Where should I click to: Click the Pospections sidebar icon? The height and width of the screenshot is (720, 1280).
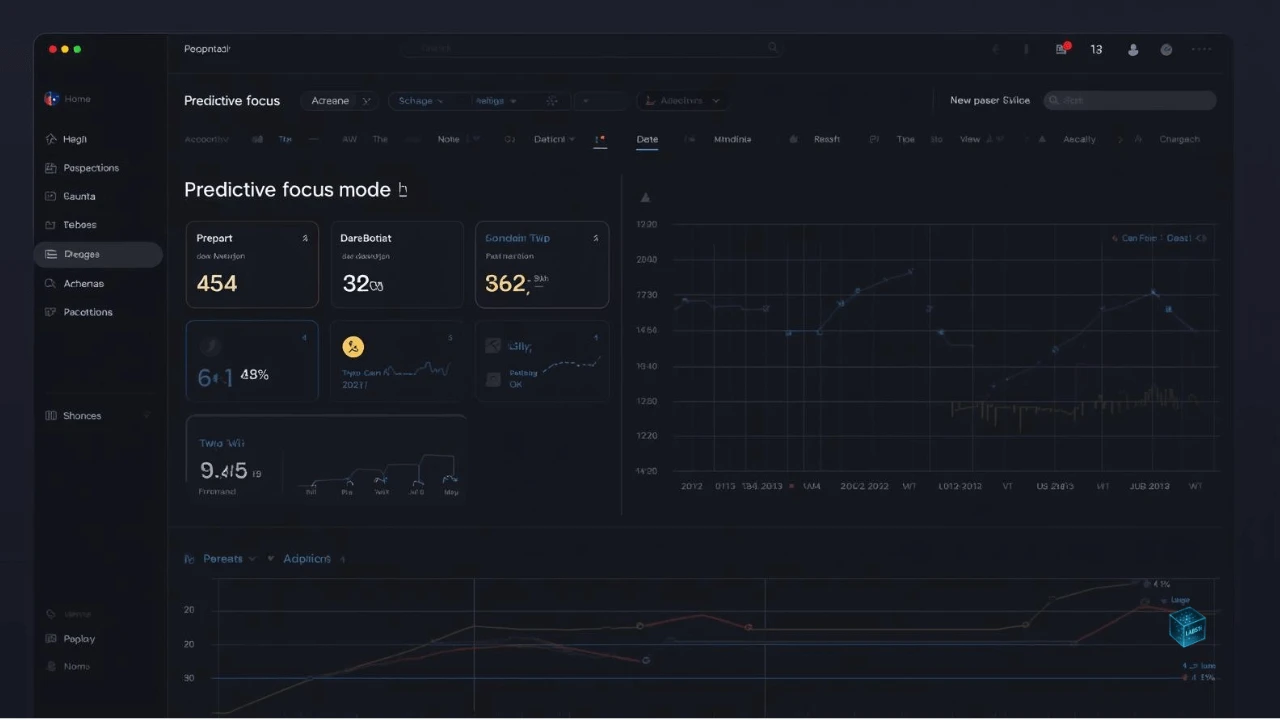pos(51,168)
